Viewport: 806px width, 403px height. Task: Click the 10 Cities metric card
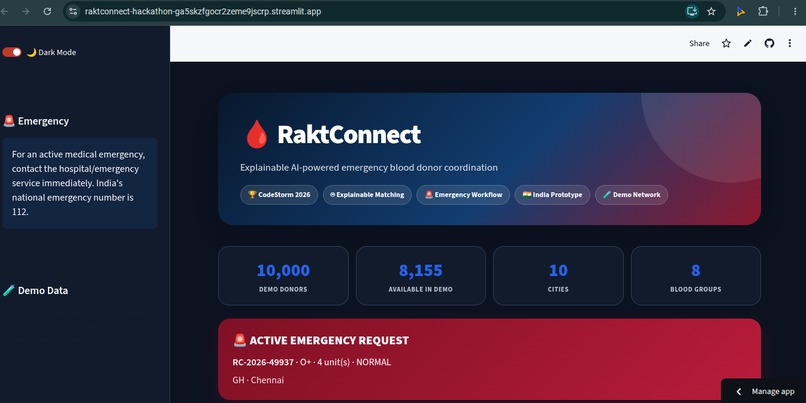click(558, 276)
